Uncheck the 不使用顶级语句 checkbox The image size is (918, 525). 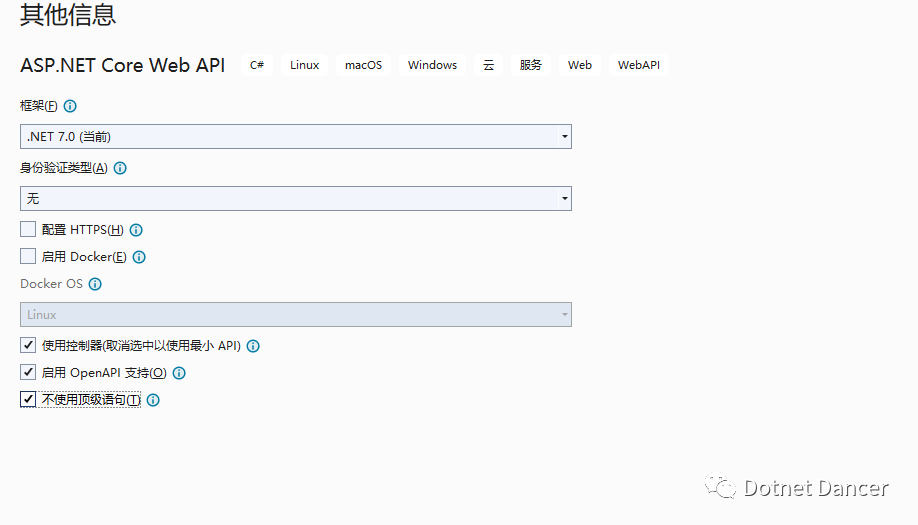(28, 400)
